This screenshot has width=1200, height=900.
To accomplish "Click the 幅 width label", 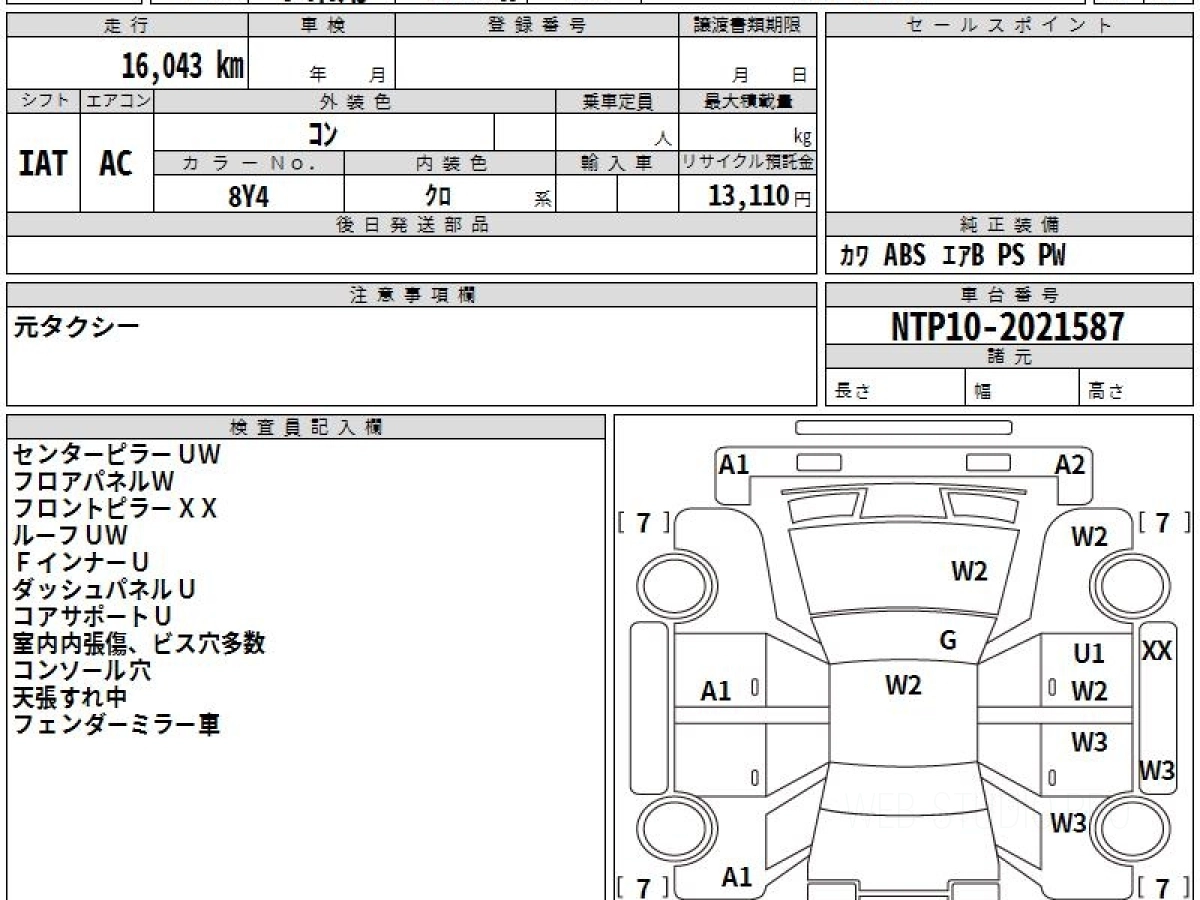I will click(984, 392).
